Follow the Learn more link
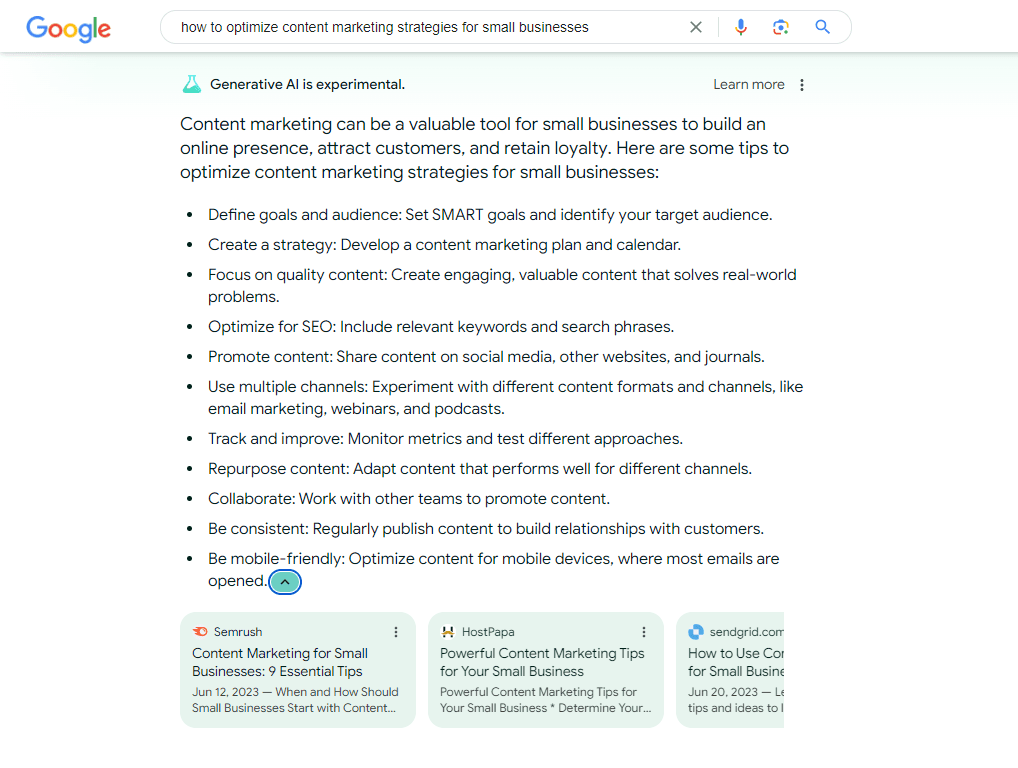 point(749,84)
